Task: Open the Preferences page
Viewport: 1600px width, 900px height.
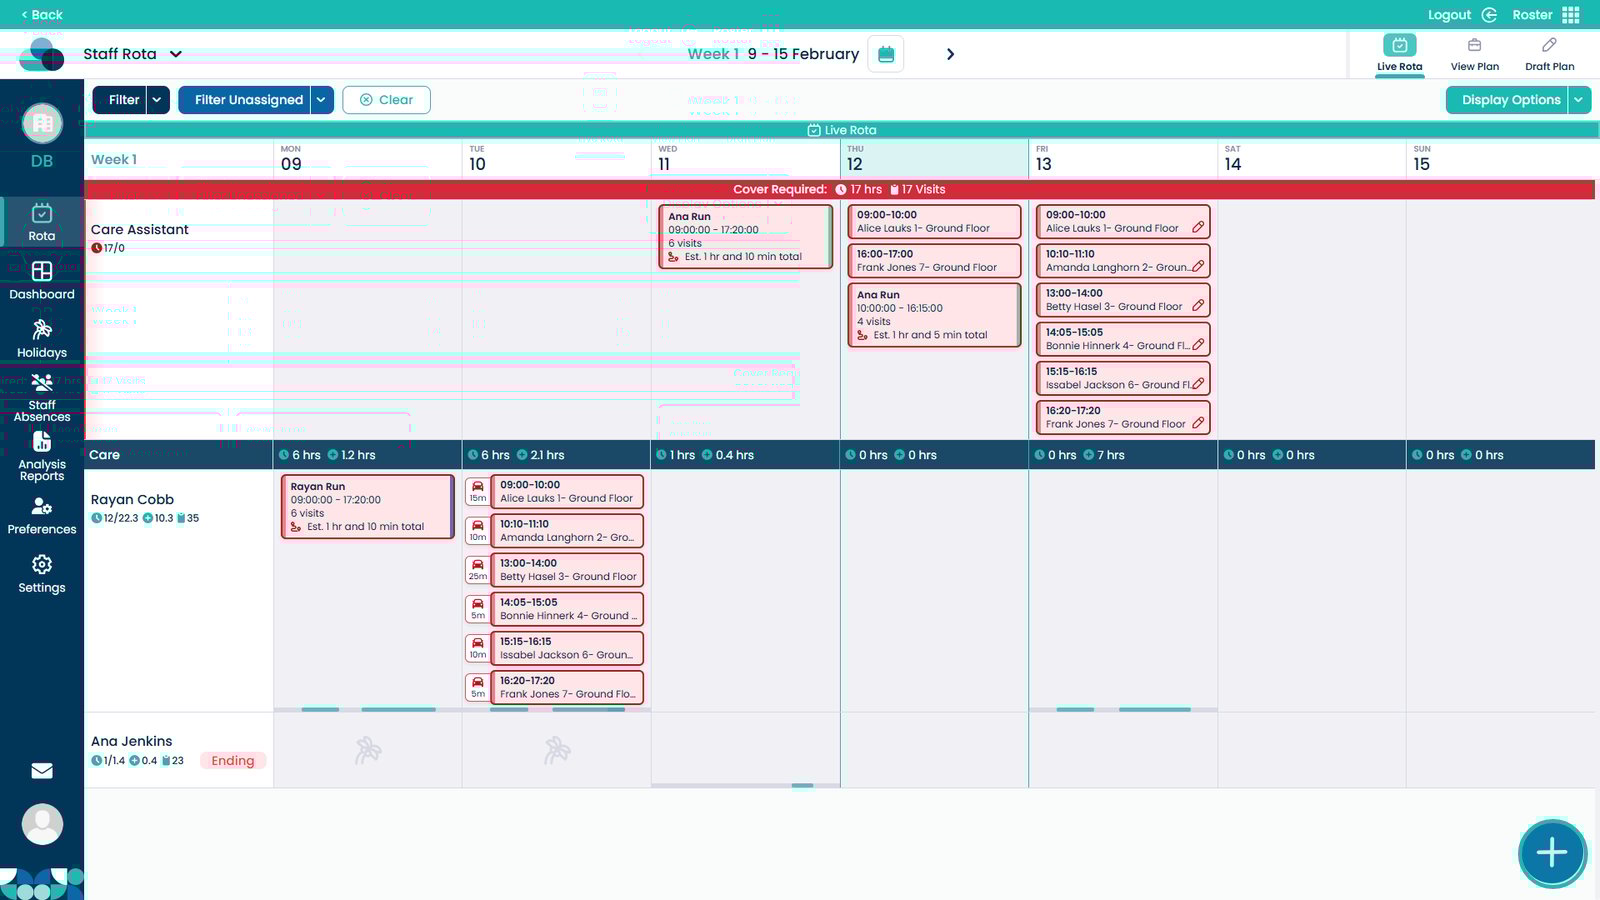Action: [42, 515]
